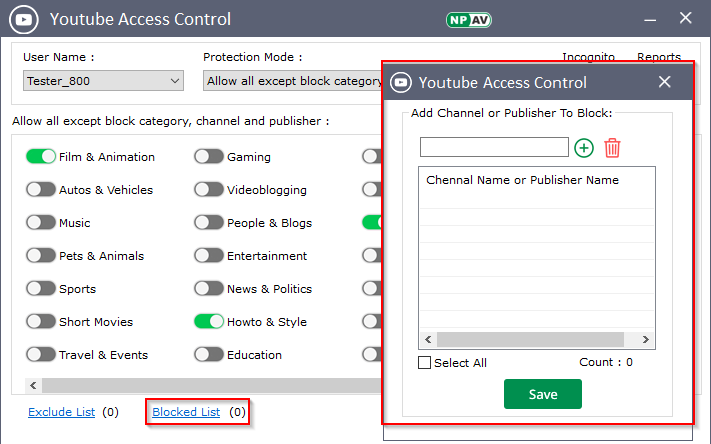Viewport: 711px width, 444px height.
Task: Enable the Gaming category toggle
Action: [x=208, y=157]
